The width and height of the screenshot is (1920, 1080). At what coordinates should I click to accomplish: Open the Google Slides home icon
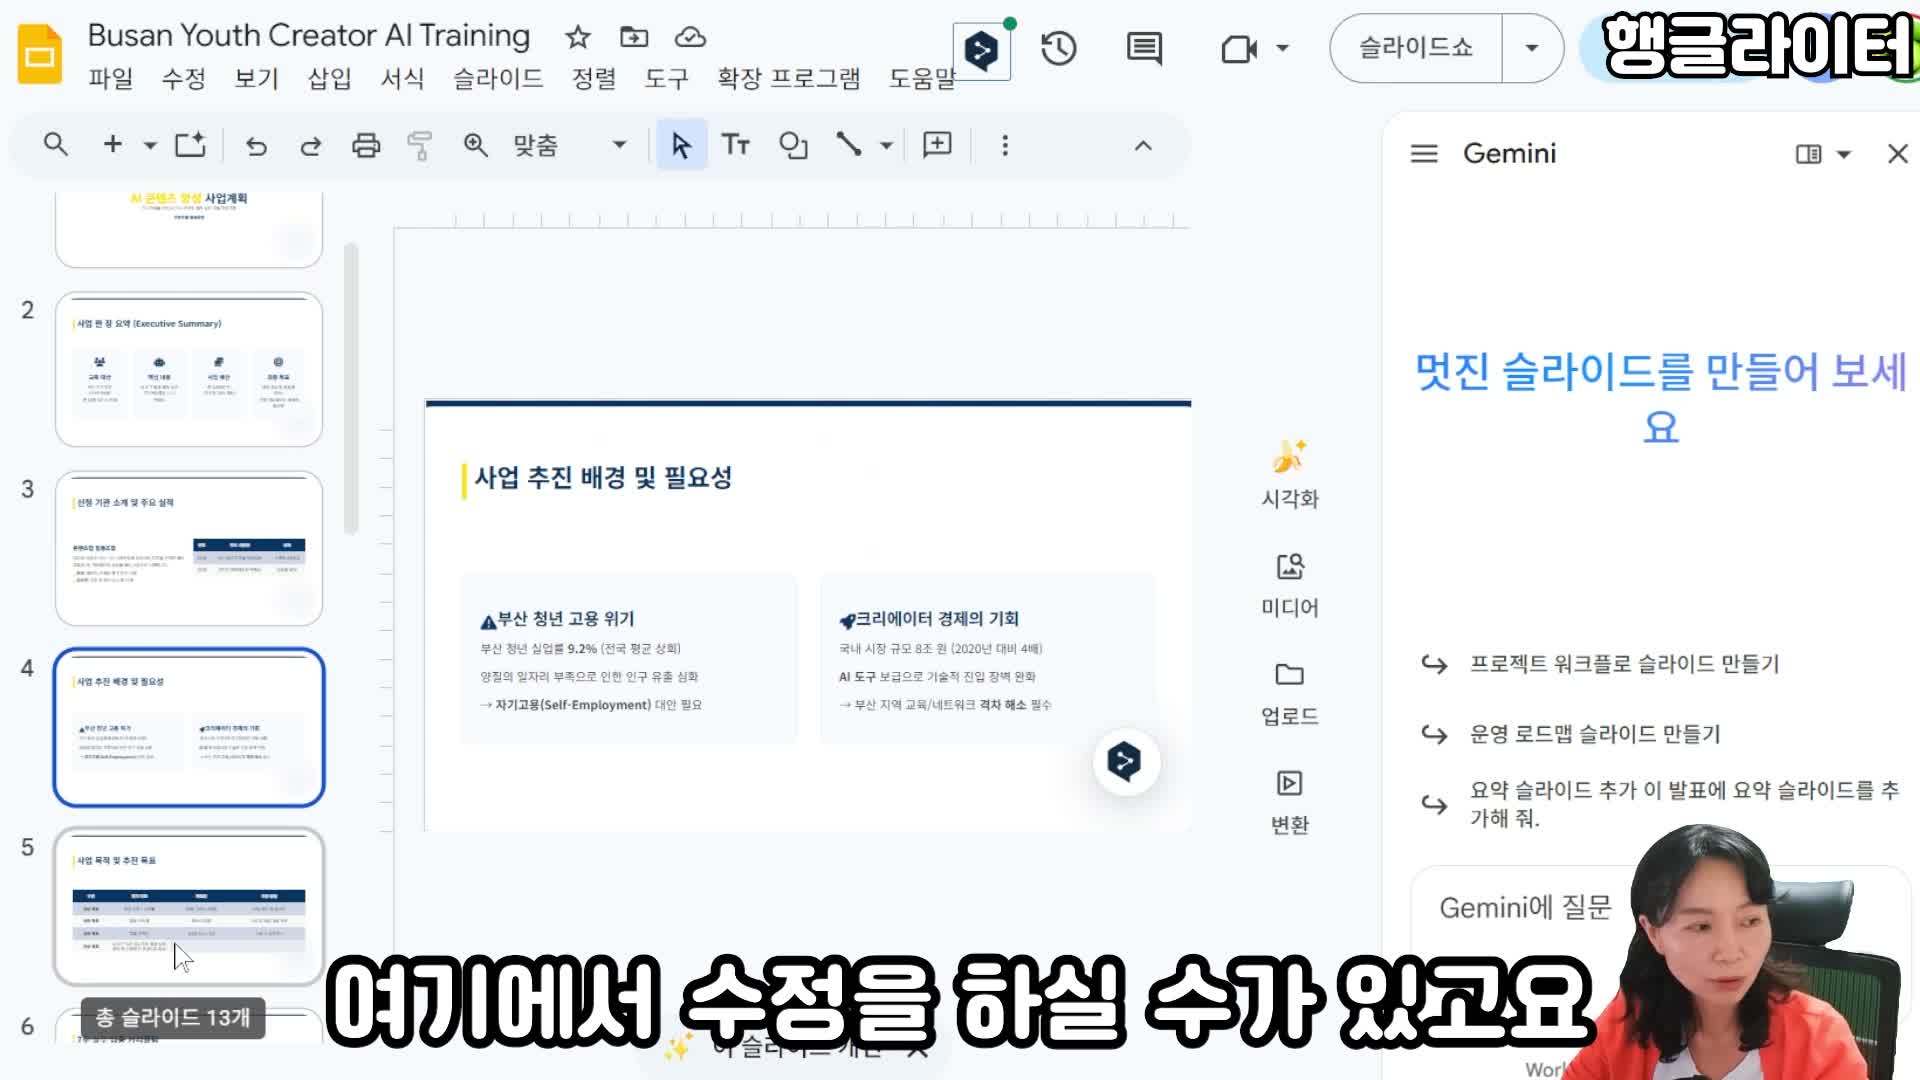(40, 55)
